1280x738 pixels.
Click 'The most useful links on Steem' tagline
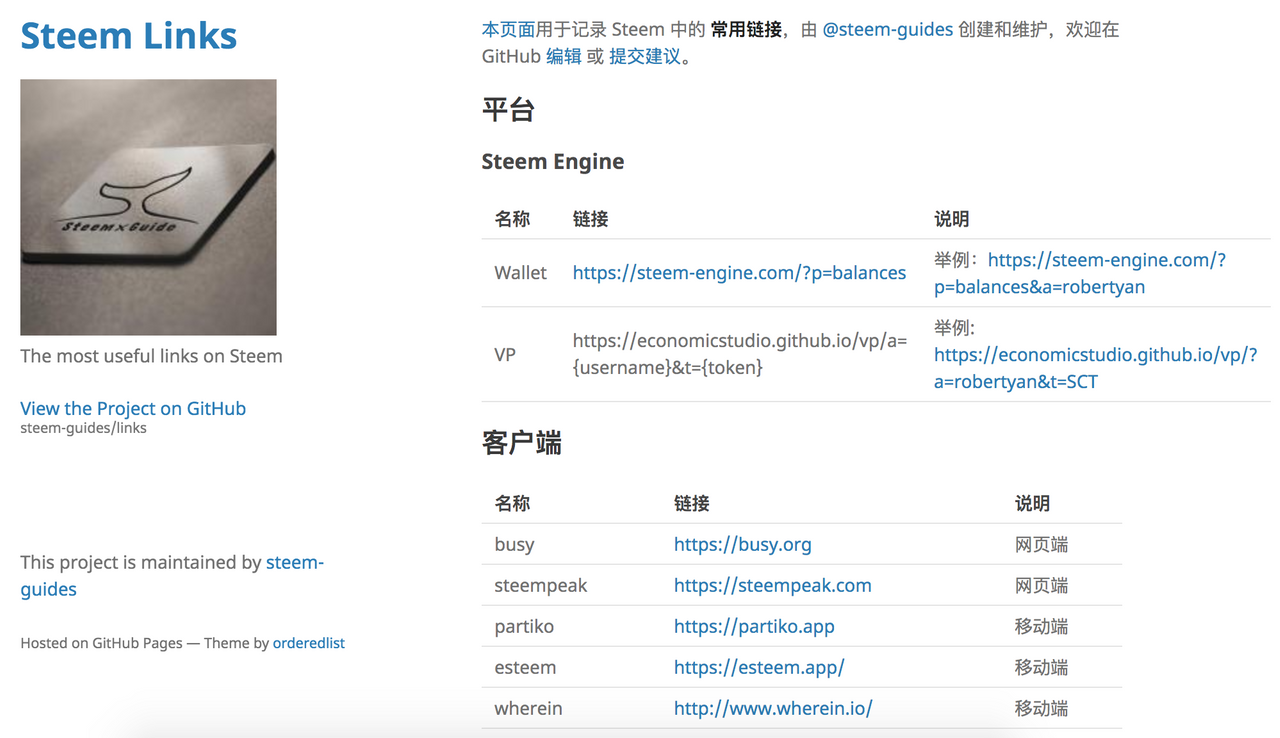click(151, 356)
